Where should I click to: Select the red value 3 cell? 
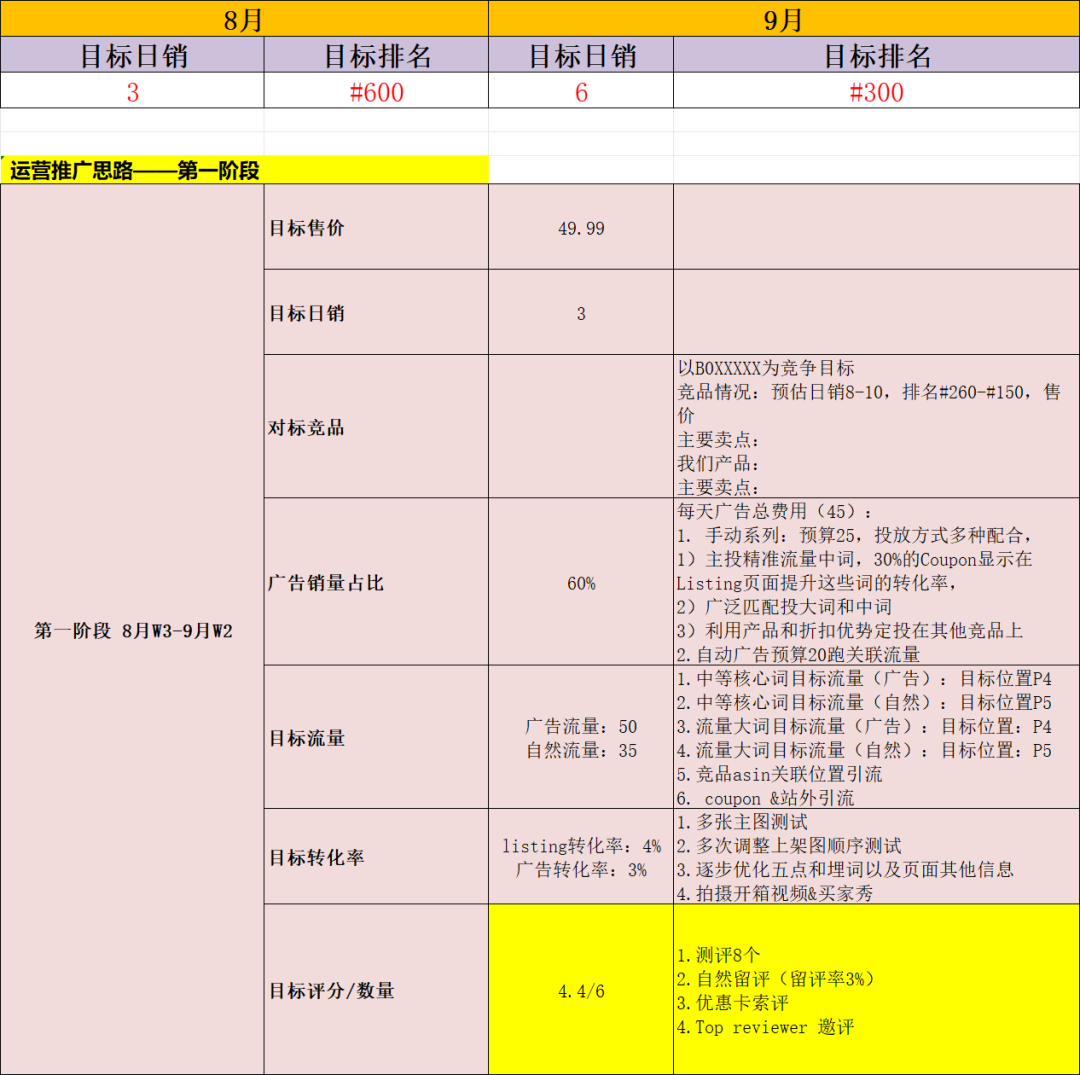tap(132, 90)
